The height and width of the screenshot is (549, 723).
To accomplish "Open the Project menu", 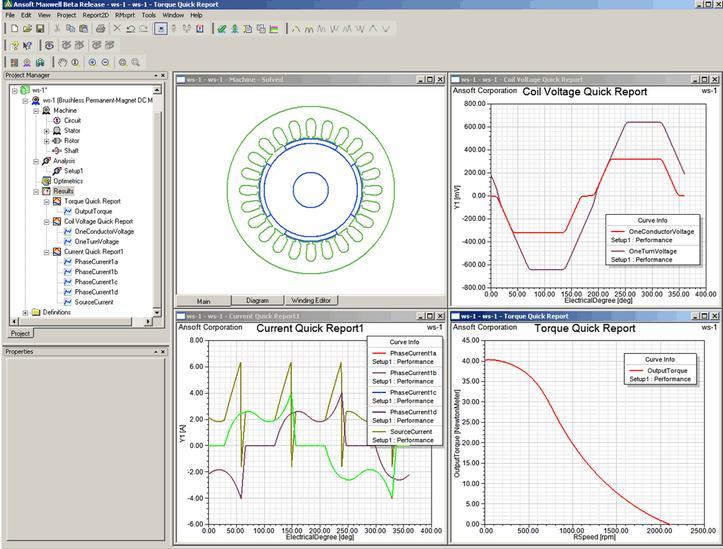I will [66, 15].
